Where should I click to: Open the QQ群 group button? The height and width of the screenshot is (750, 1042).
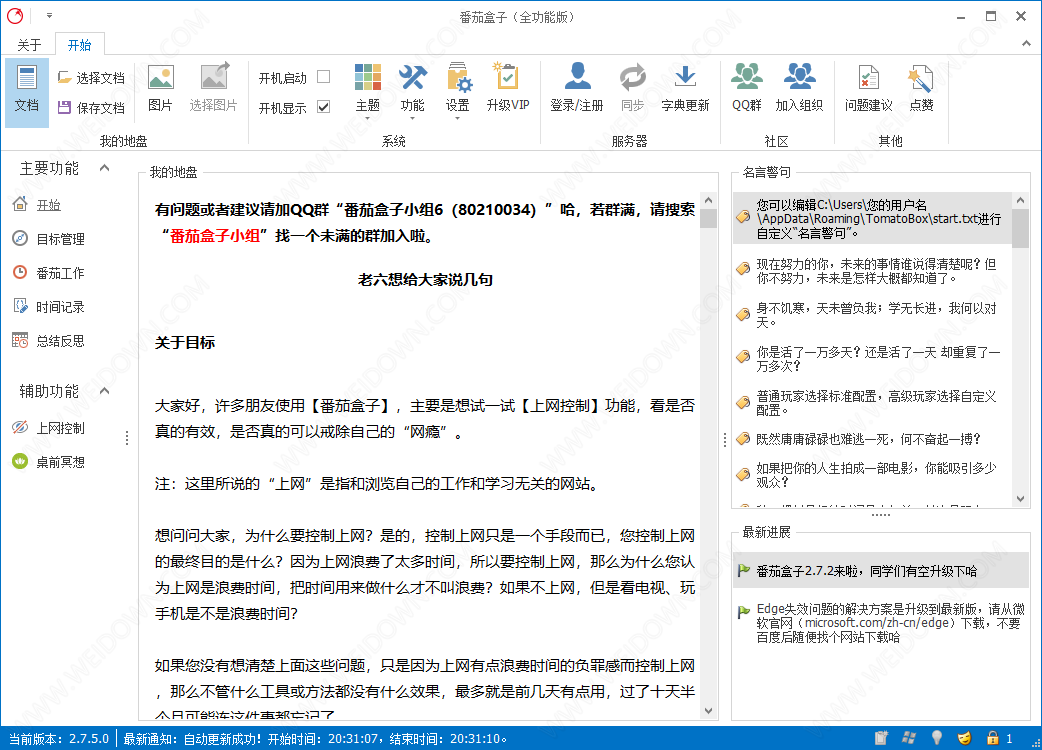(746, 88)
